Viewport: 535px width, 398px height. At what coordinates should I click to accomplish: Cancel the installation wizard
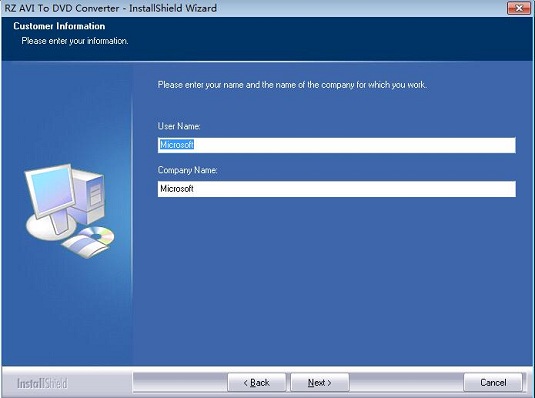493,382
